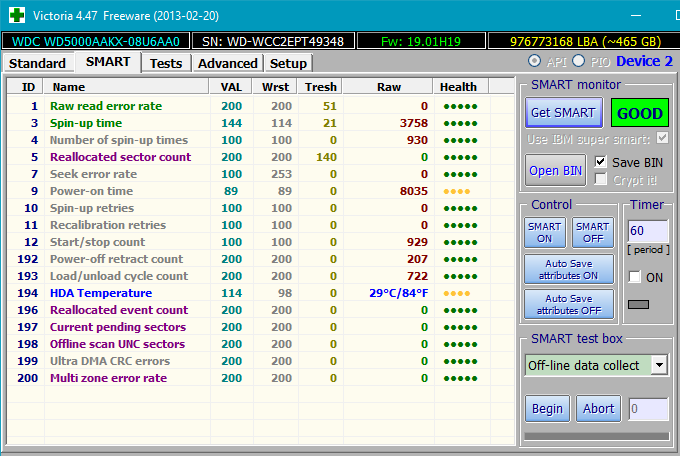
Task: Click the SMART ON button
Action: (544, 233)
